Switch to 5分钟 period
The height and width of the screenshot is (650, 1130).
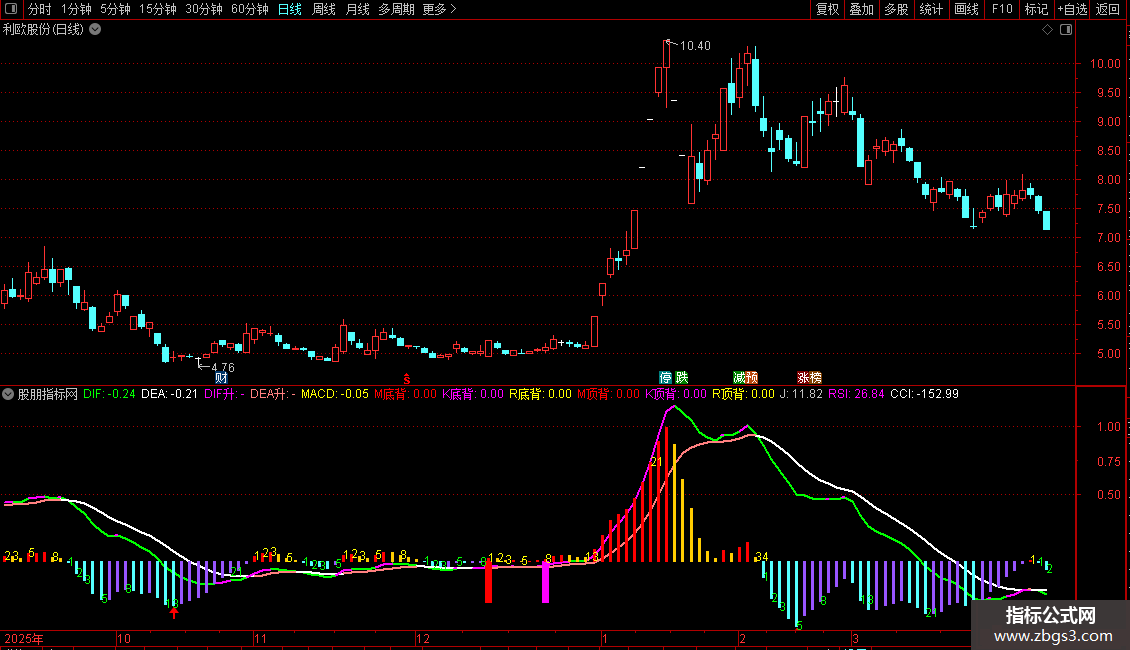[x=115, y=9]
